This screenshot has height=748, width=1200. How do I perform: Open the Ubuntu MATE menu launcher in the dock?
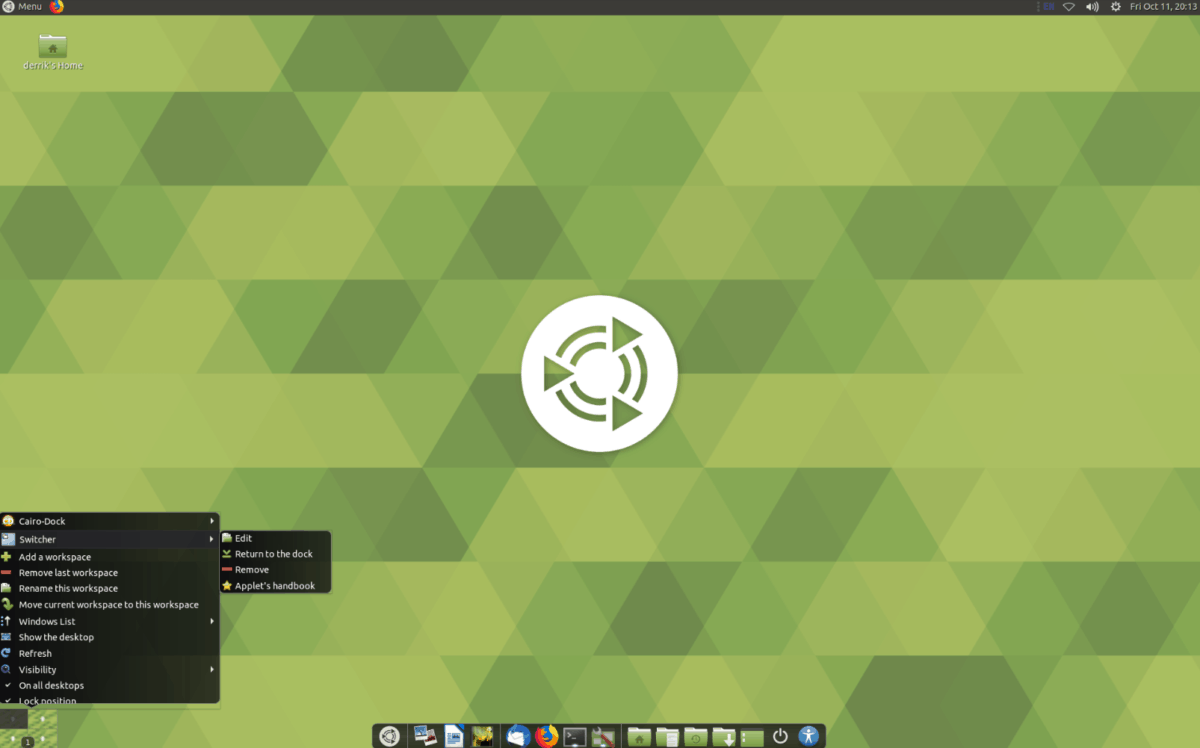click(391, 733)
